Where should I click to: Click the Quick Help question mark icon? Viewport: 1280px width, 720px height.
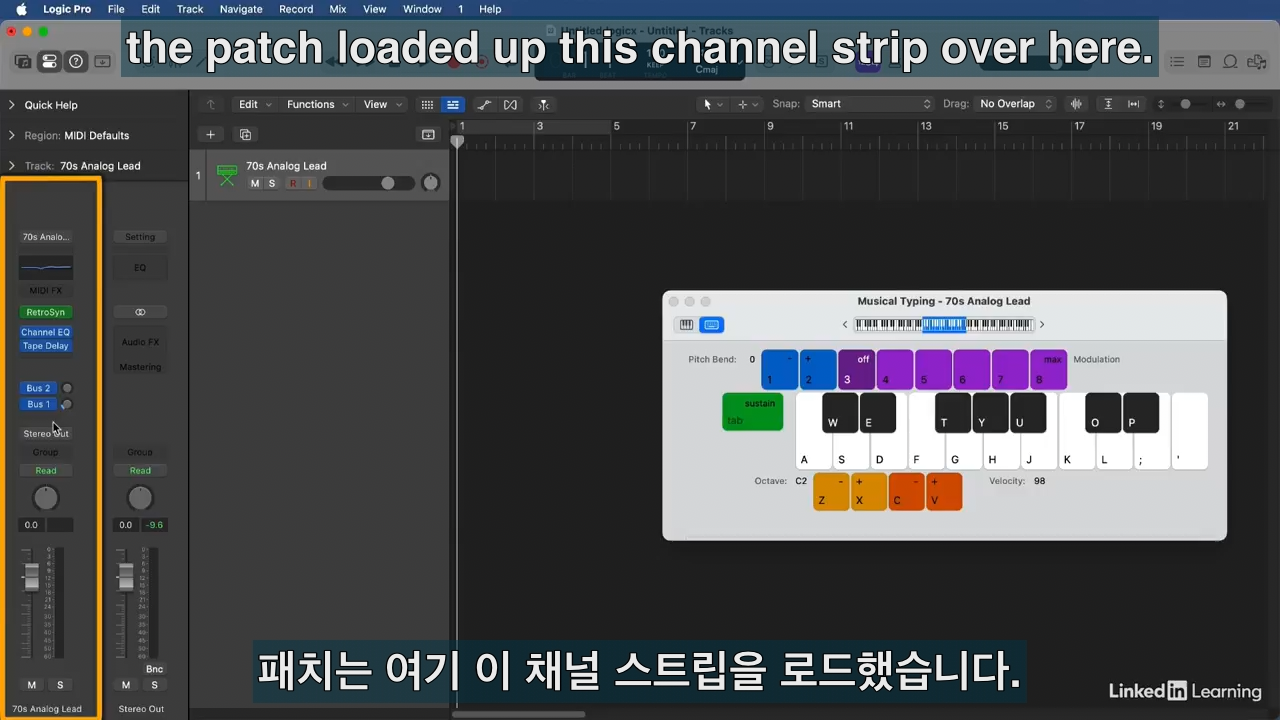[x=76, y=62]
